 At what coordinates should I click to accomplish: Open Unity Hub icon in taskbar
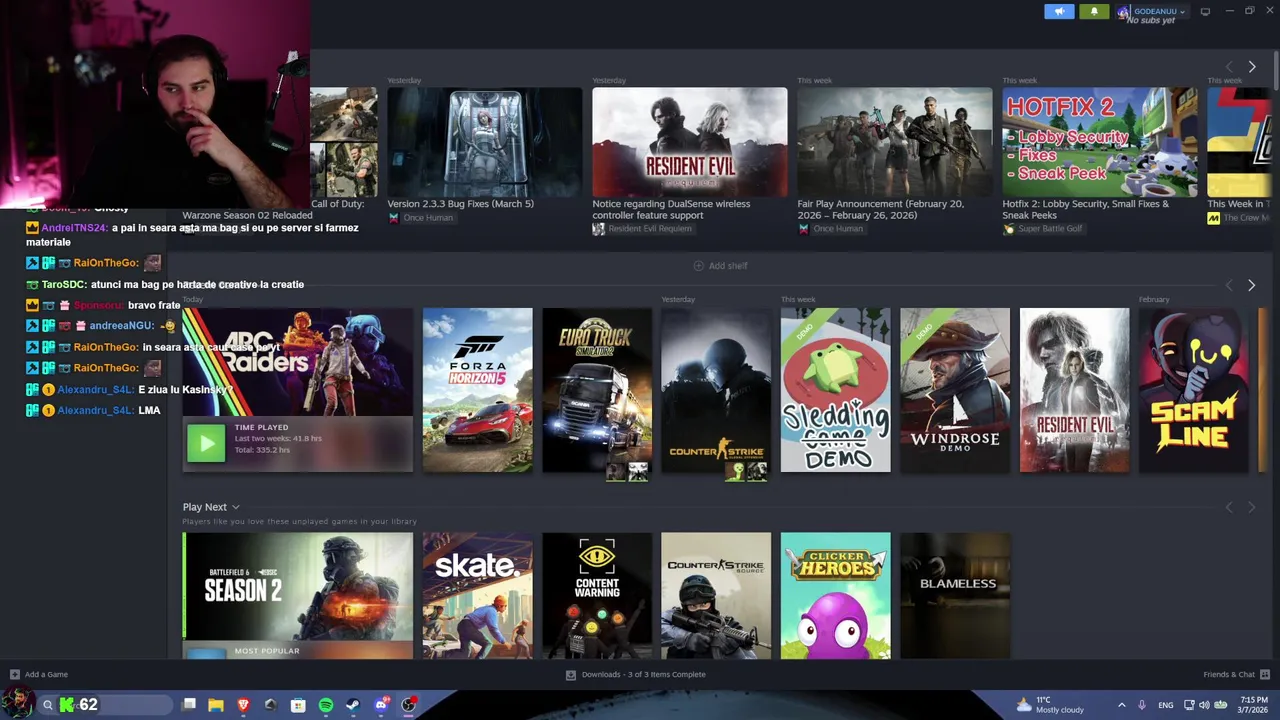pos(270,705)
